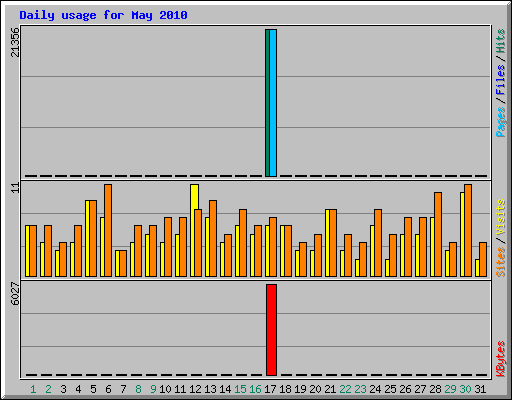This screenshot has height=400, width=512.
Task: Click day label 24 on the axis
Action: (x=375, y=389)
